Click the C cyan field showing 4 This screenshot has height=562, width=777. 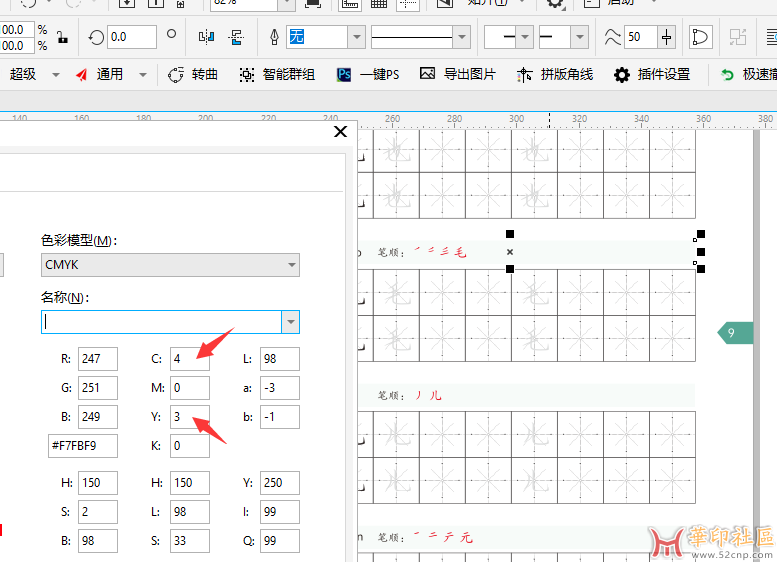[x=190, y=359]
